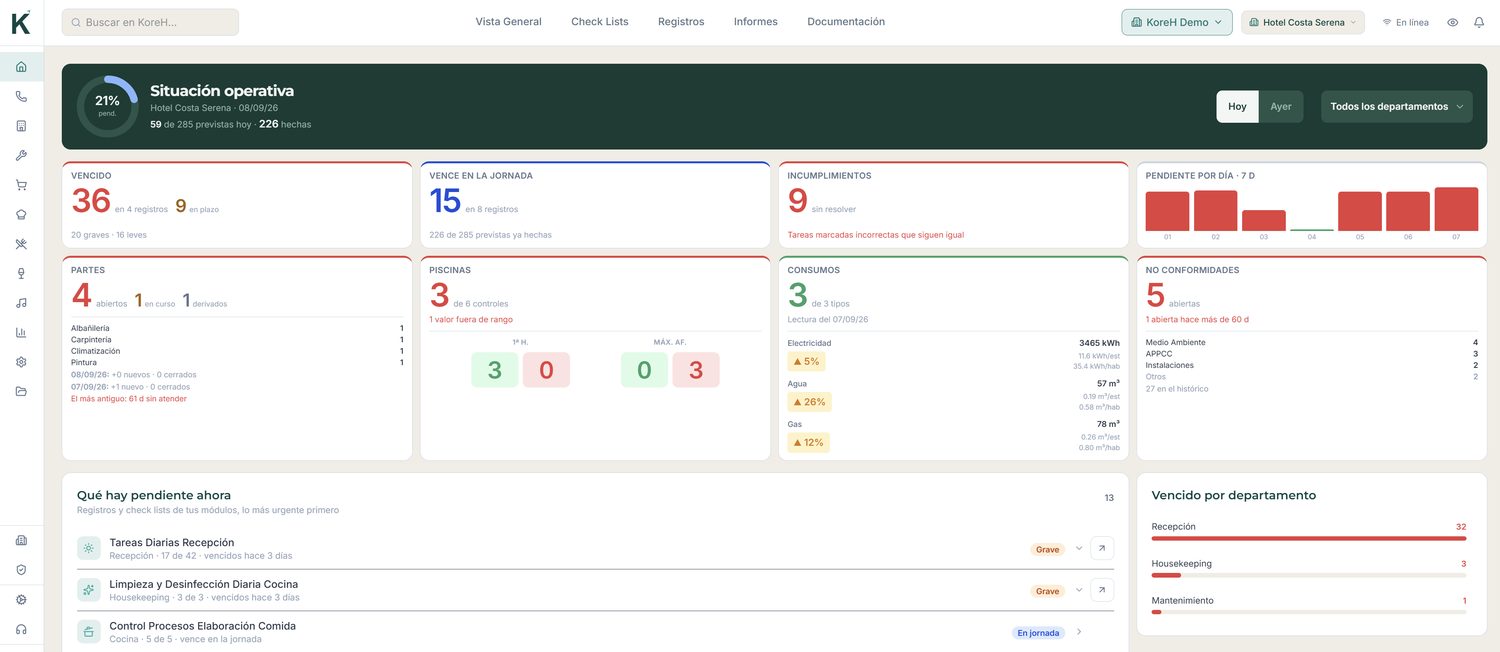Open the Partes card showing 4 abiertos

coord(237,358)
